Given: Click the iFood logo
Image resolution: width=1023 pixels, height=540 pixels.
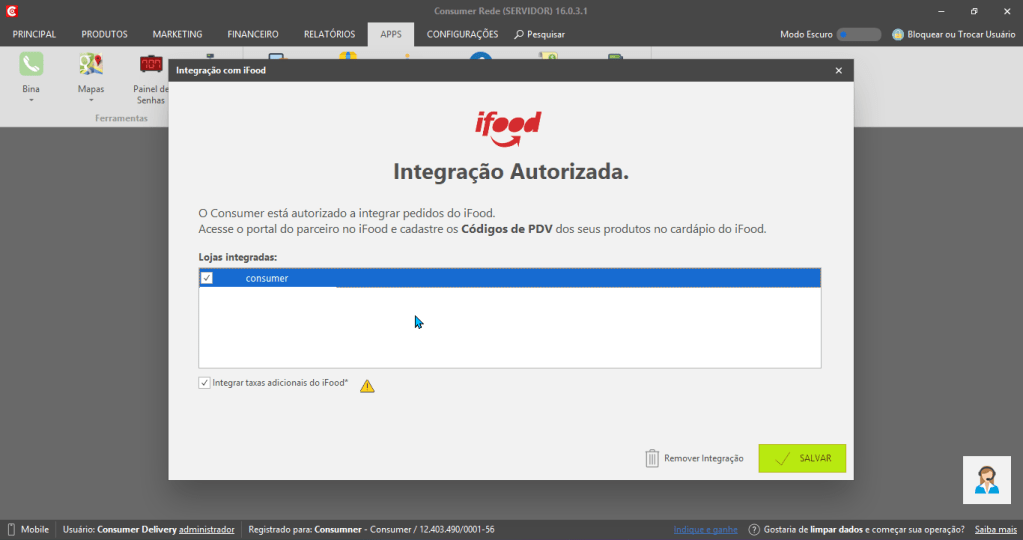Looking at the screenshot, I should 508,128.
